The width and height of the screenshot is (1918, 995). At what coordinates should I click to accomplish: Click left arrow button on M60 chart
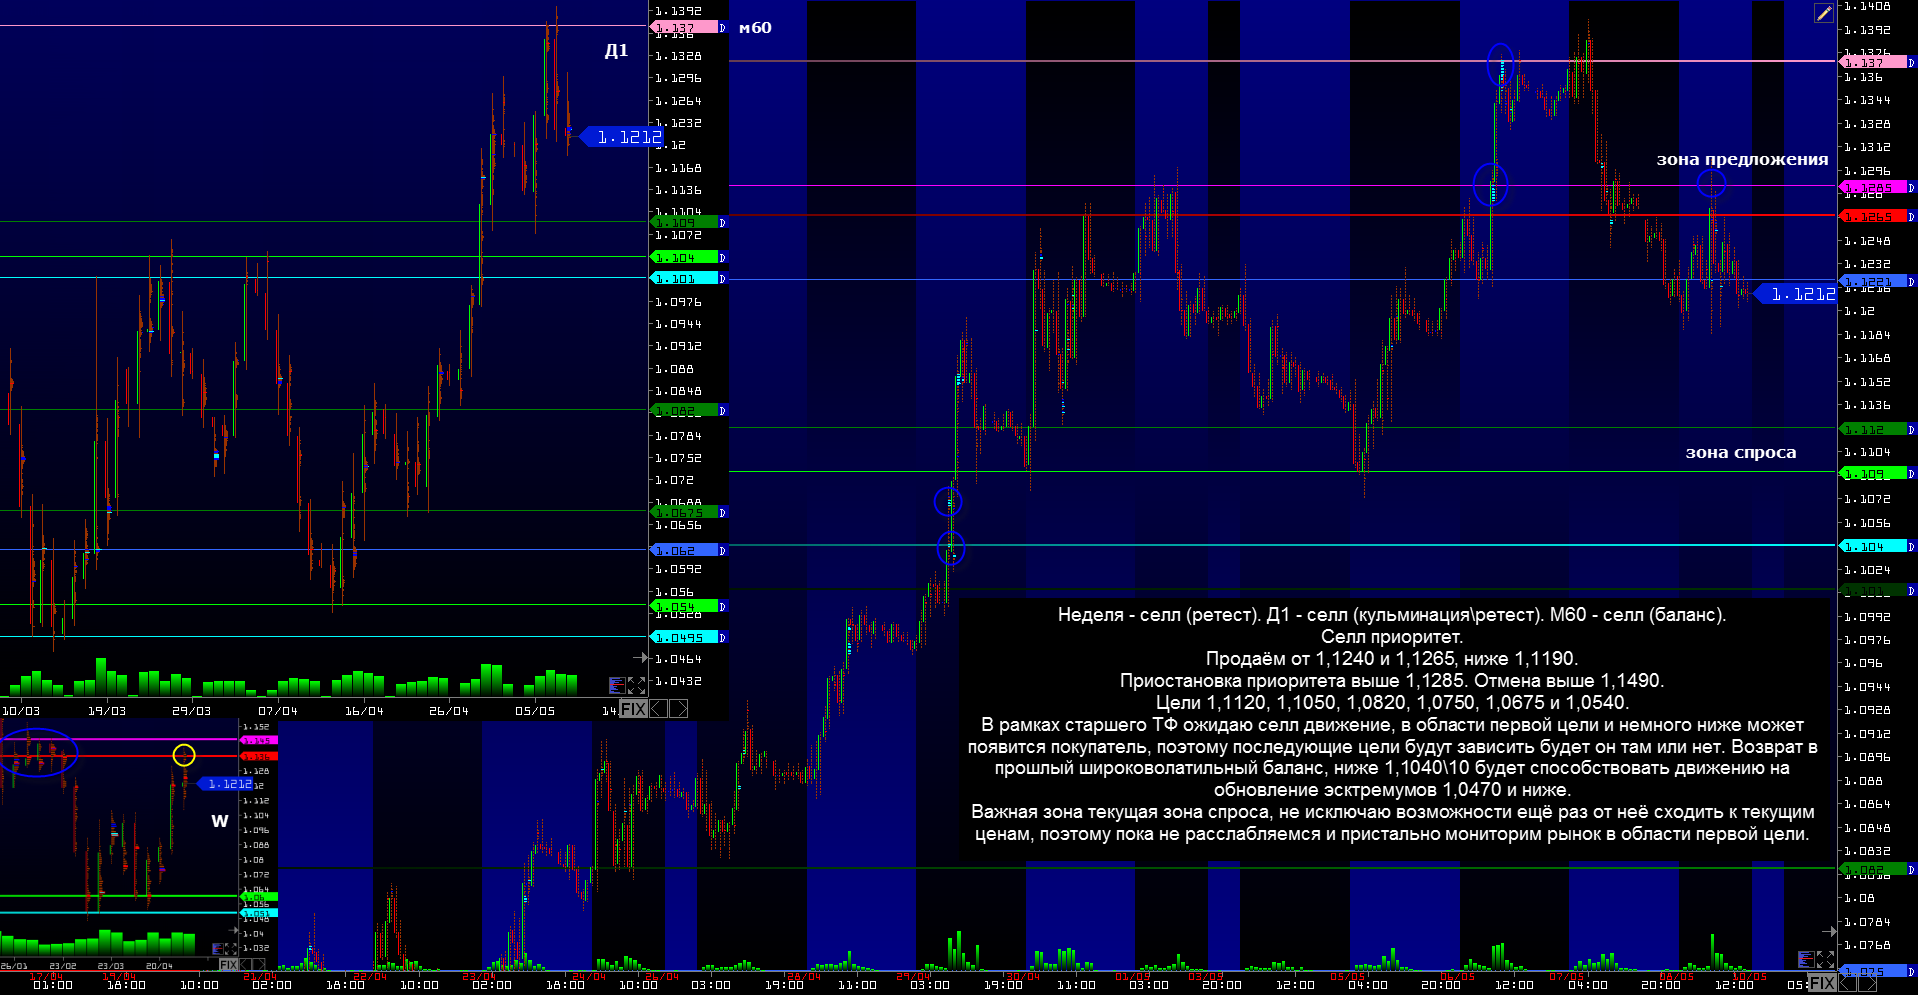pos(1848,983)
